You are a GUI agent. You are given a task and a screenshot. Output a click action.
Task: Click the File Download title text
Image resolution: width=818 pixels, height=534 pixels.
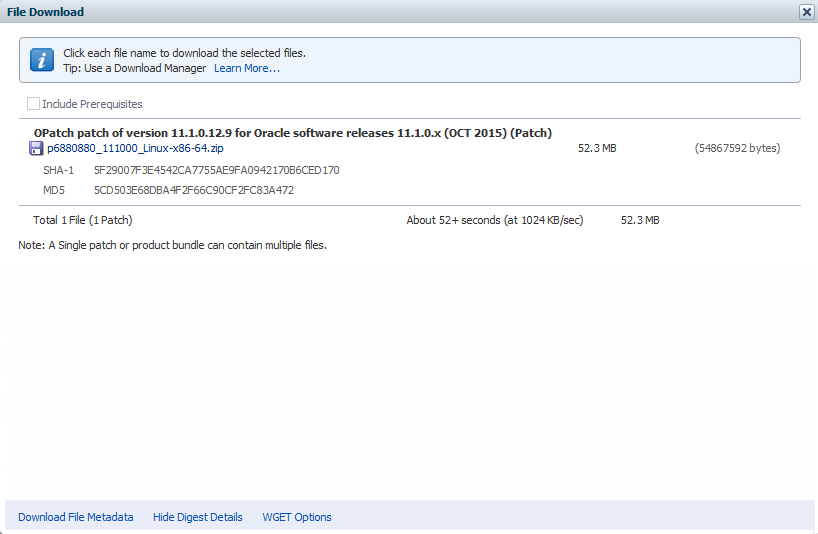[45, 12]
